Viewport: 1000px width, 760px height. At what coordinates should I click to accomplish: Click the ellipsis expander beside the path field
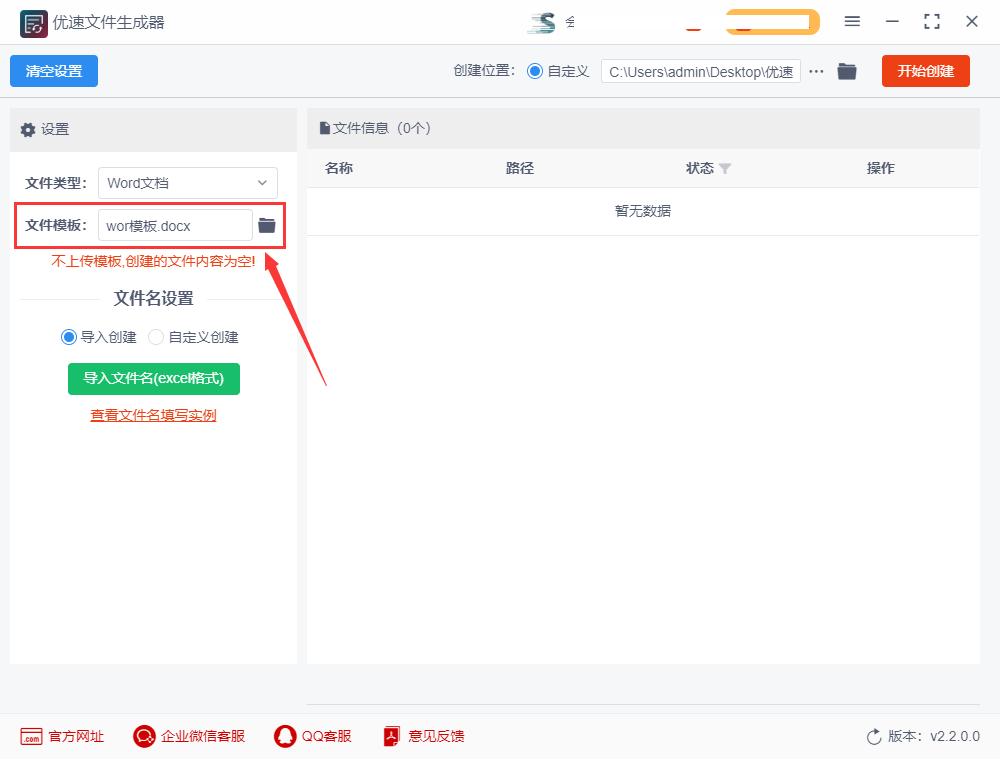point(816,71)
